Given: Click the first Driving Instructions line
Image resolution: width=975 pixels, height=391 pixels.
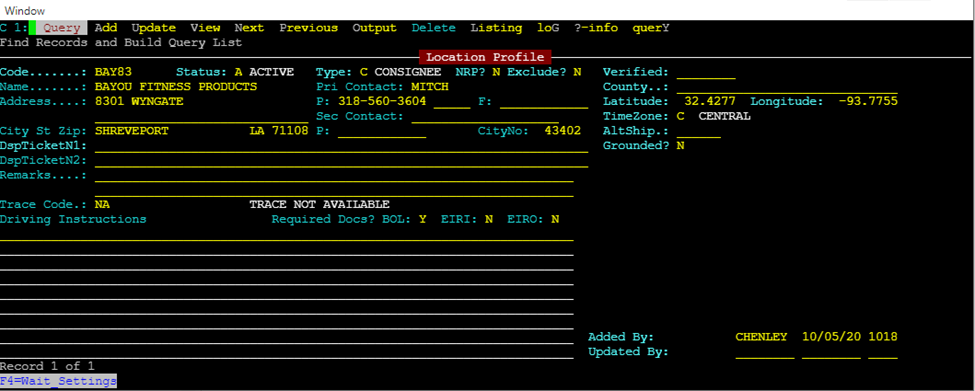Looking at the screenshot, I should pyautogui.click(x=287, y=235).
